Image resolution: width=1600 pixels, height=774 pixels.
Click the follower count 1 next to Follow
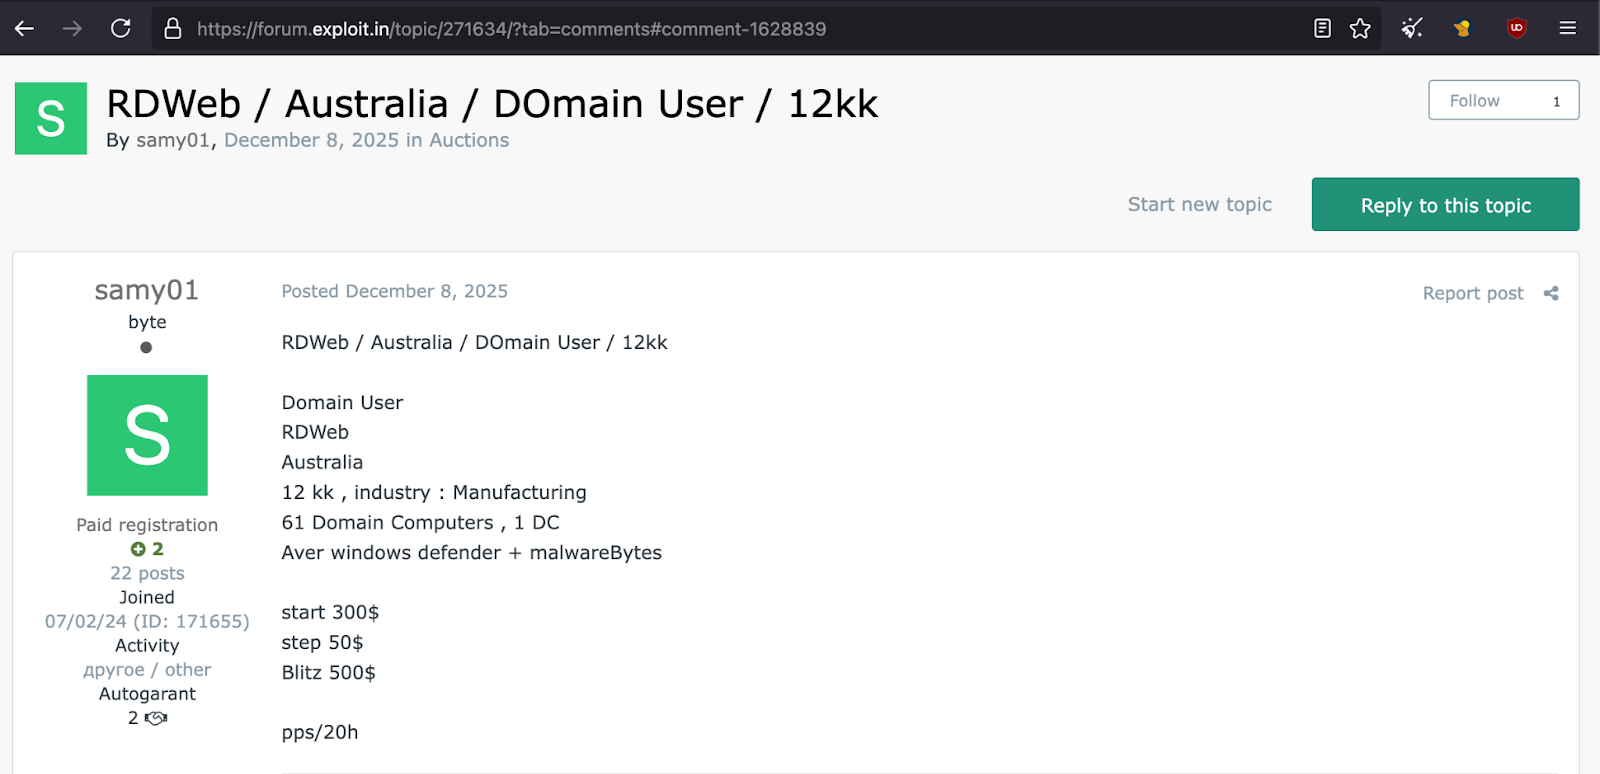coord(1556,101)
